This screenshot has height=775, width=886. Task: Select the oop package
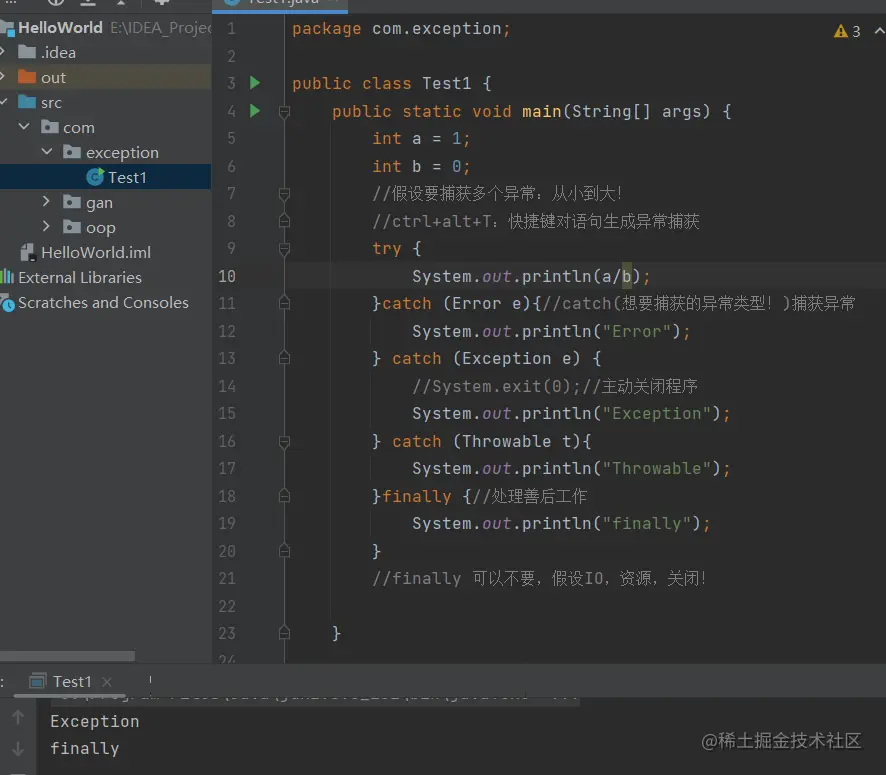click(101, 228)
